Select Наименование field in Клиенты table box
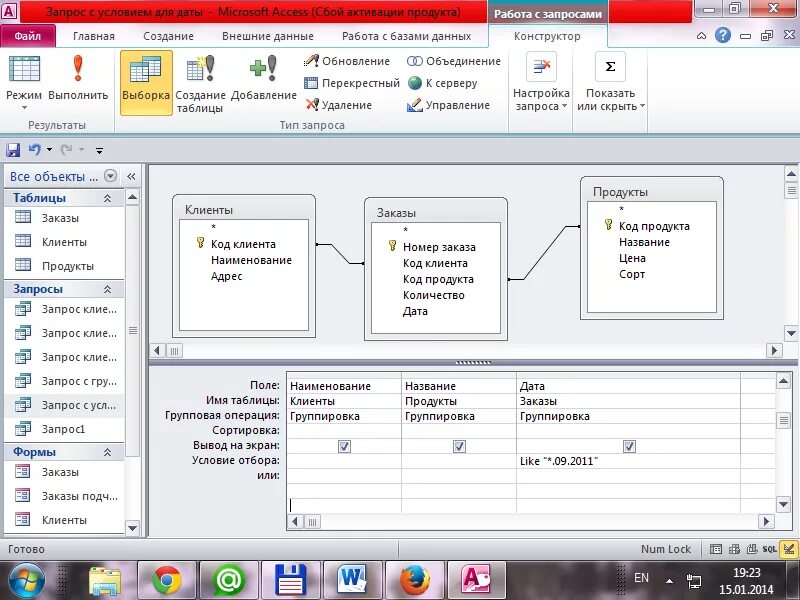The width and height of the screenshot is (800, 600). click(x=251, y=260)
